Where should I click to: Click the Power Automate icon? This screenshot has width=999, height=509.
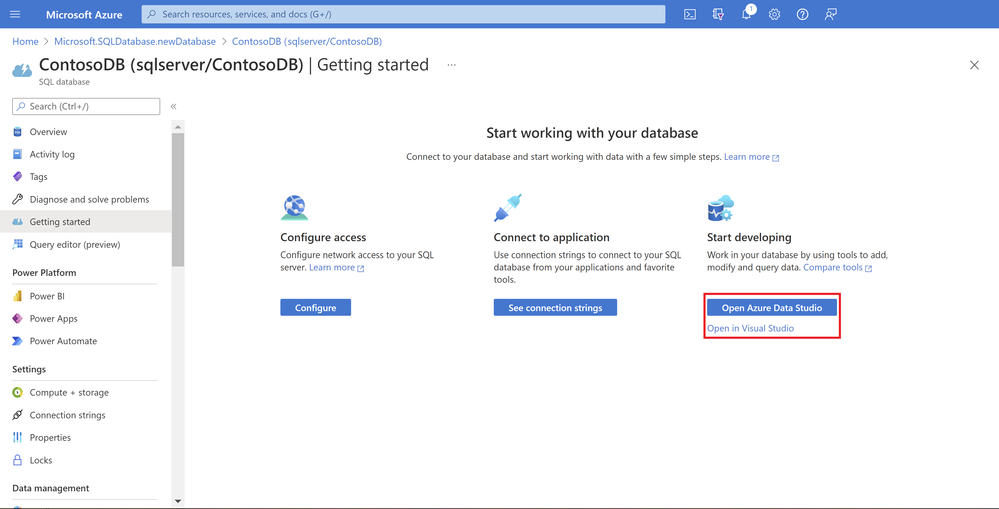click(x=18, y=341)
